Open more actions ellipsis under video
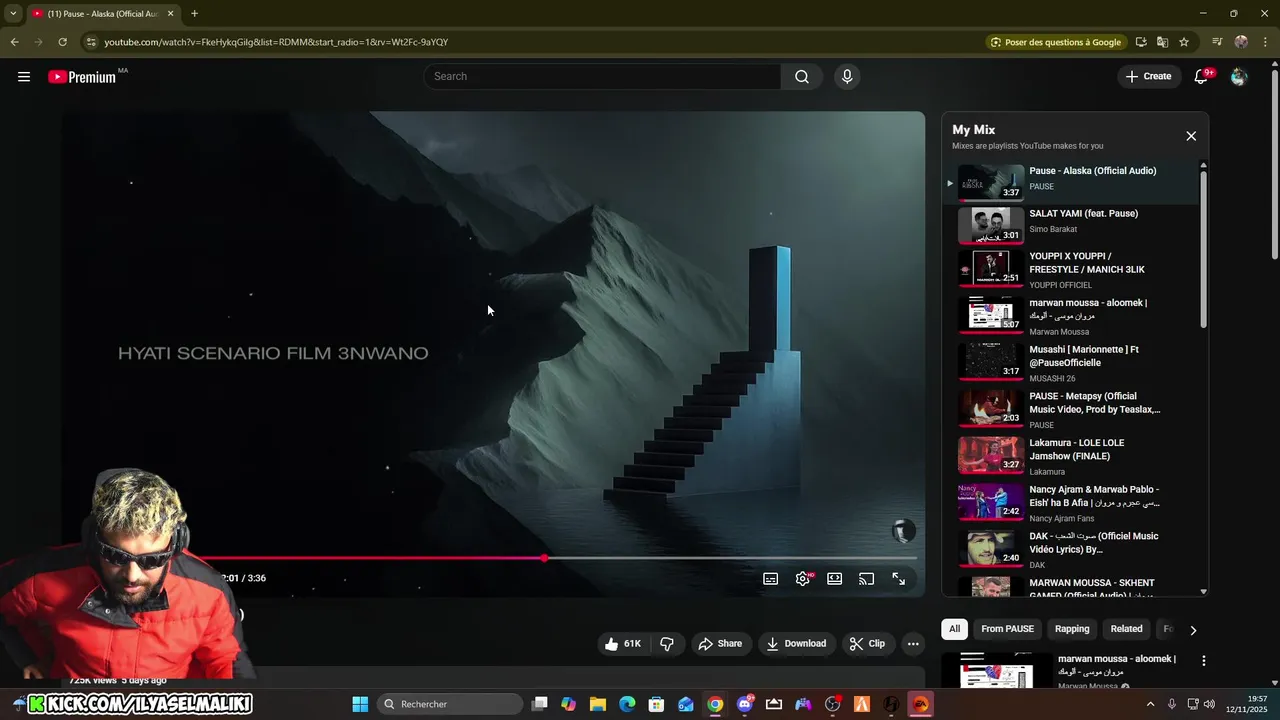This screenshot has width=1280, height=720. coord(913,644)
